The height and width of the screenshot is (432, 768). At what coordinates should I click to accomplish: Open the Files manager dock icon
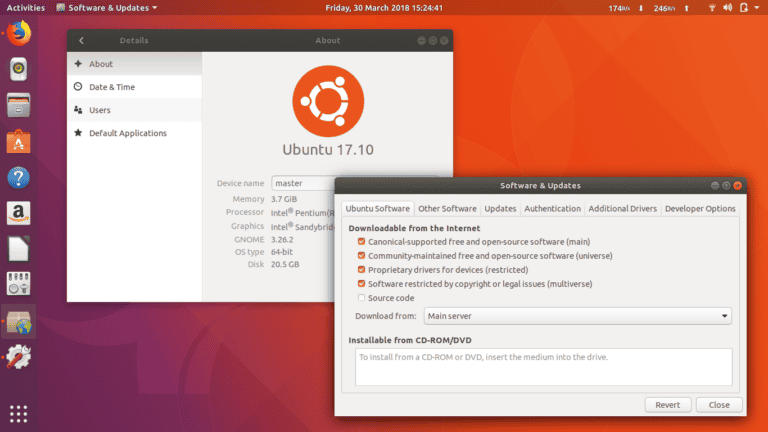click(x=19, y=105)
